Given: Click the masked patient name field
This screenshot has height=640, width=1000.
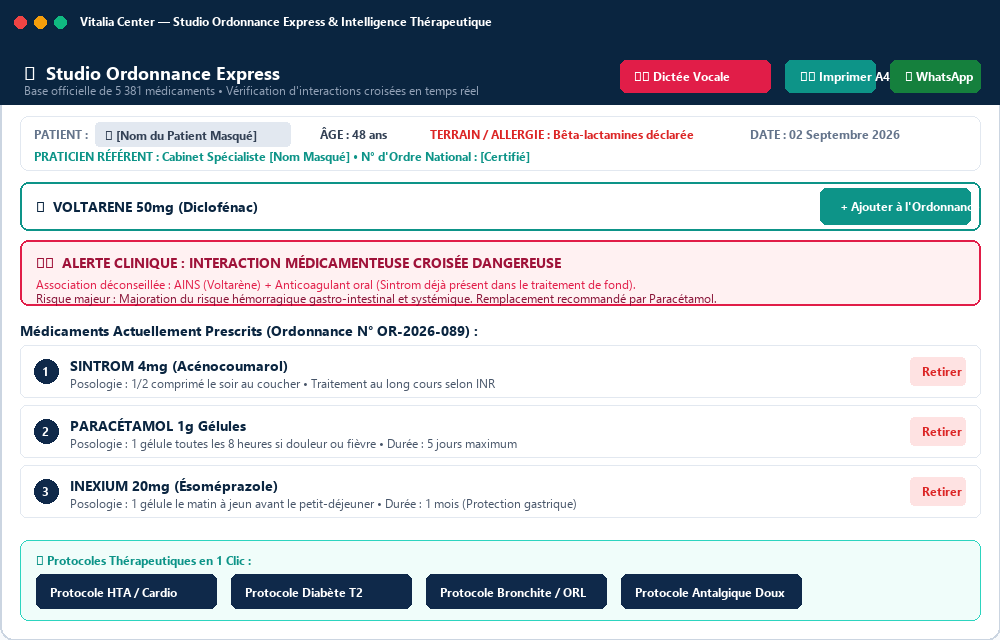Looking at the screenshot, I should pyautogui.click(x=193, y=135).
